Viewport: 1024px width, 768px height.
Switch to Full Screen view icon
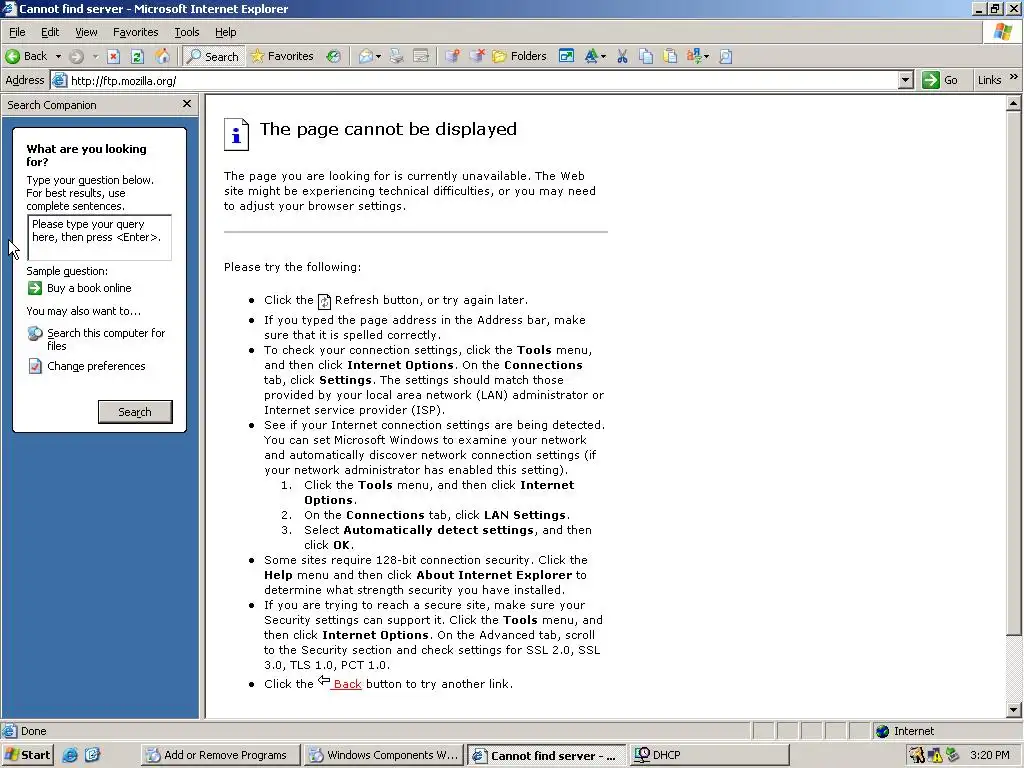click(566, 57)
